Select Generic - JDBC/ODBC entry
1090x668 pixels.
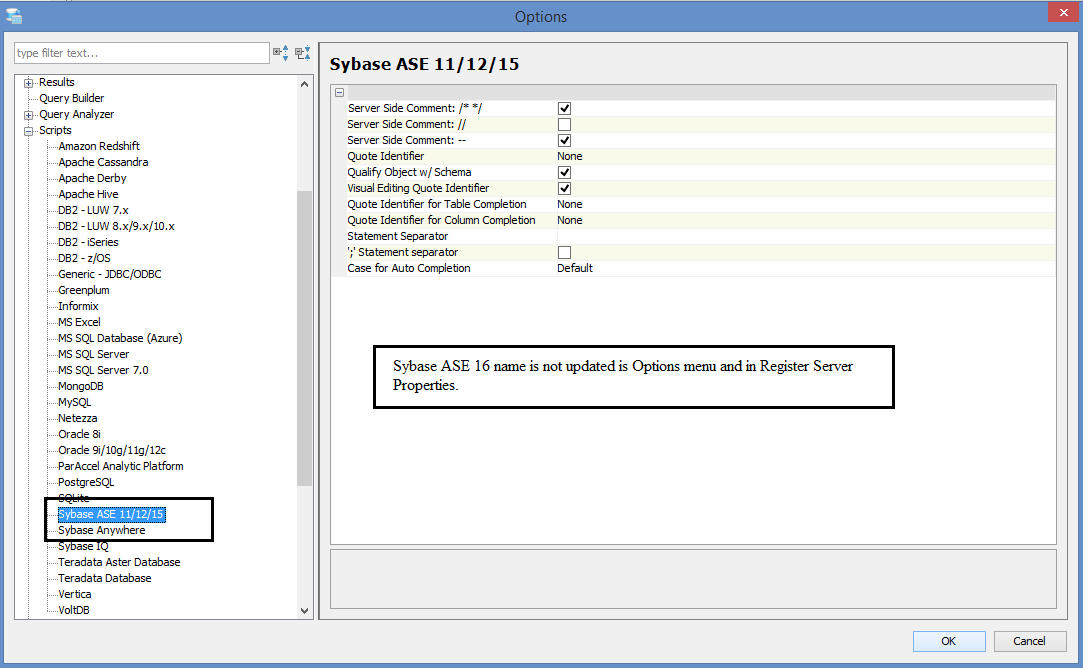(110, 274)
